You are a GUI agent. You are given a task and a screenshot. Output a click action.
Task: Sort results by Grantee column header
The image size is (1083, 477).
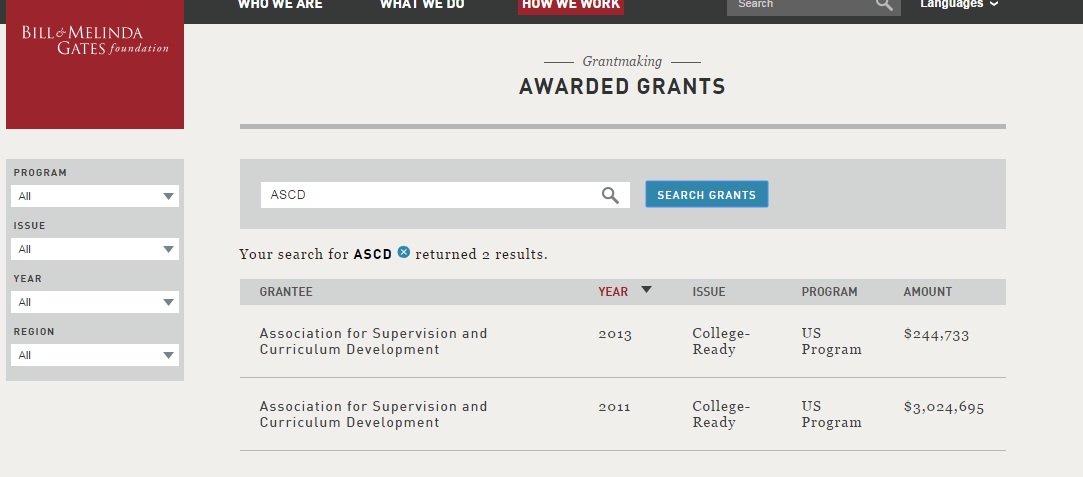286,292
